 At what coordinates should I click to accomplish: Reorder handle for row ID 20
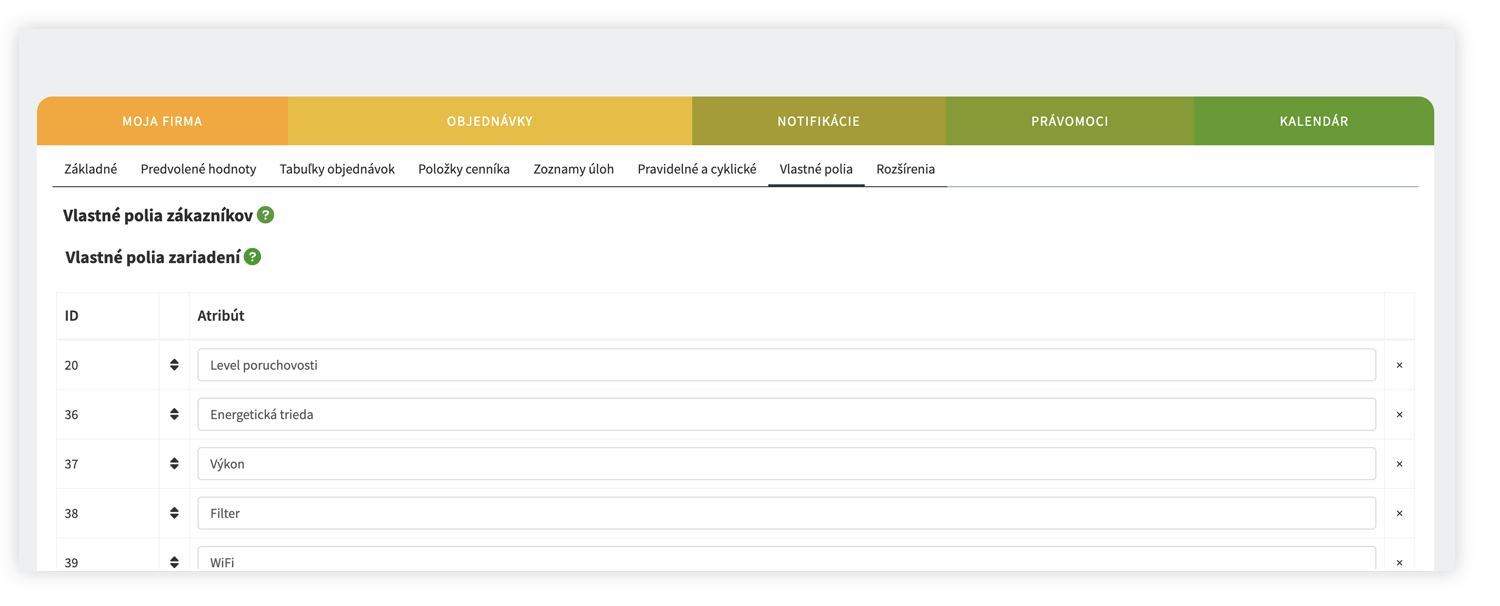point(174,365)
